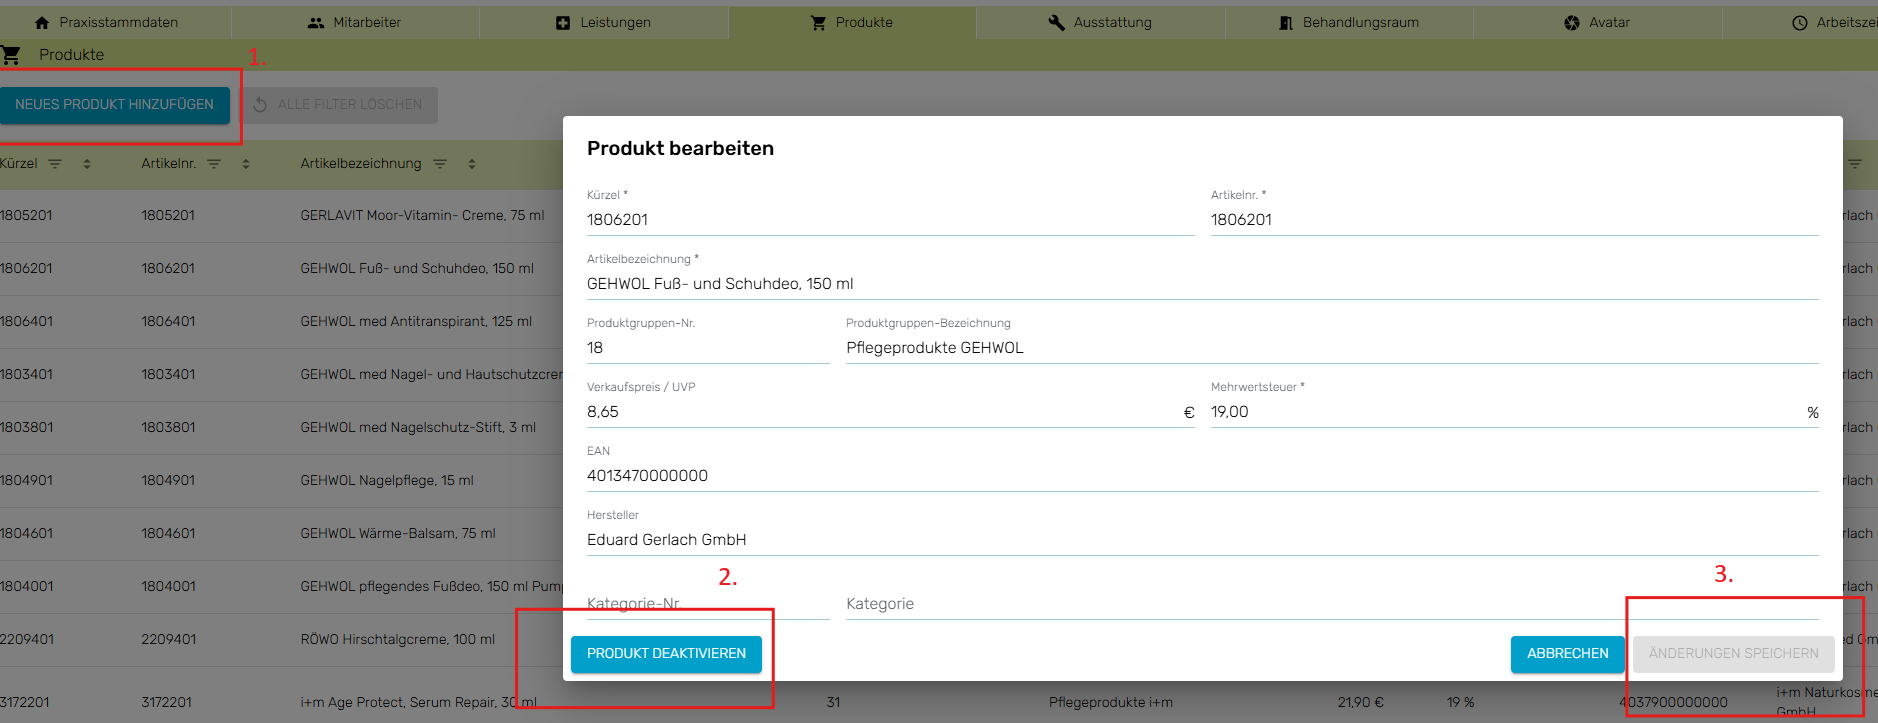Click Neues Produkt hinzufügen button
The height and width of the screenshot is (723, 1878).
(x=114, y=104)
